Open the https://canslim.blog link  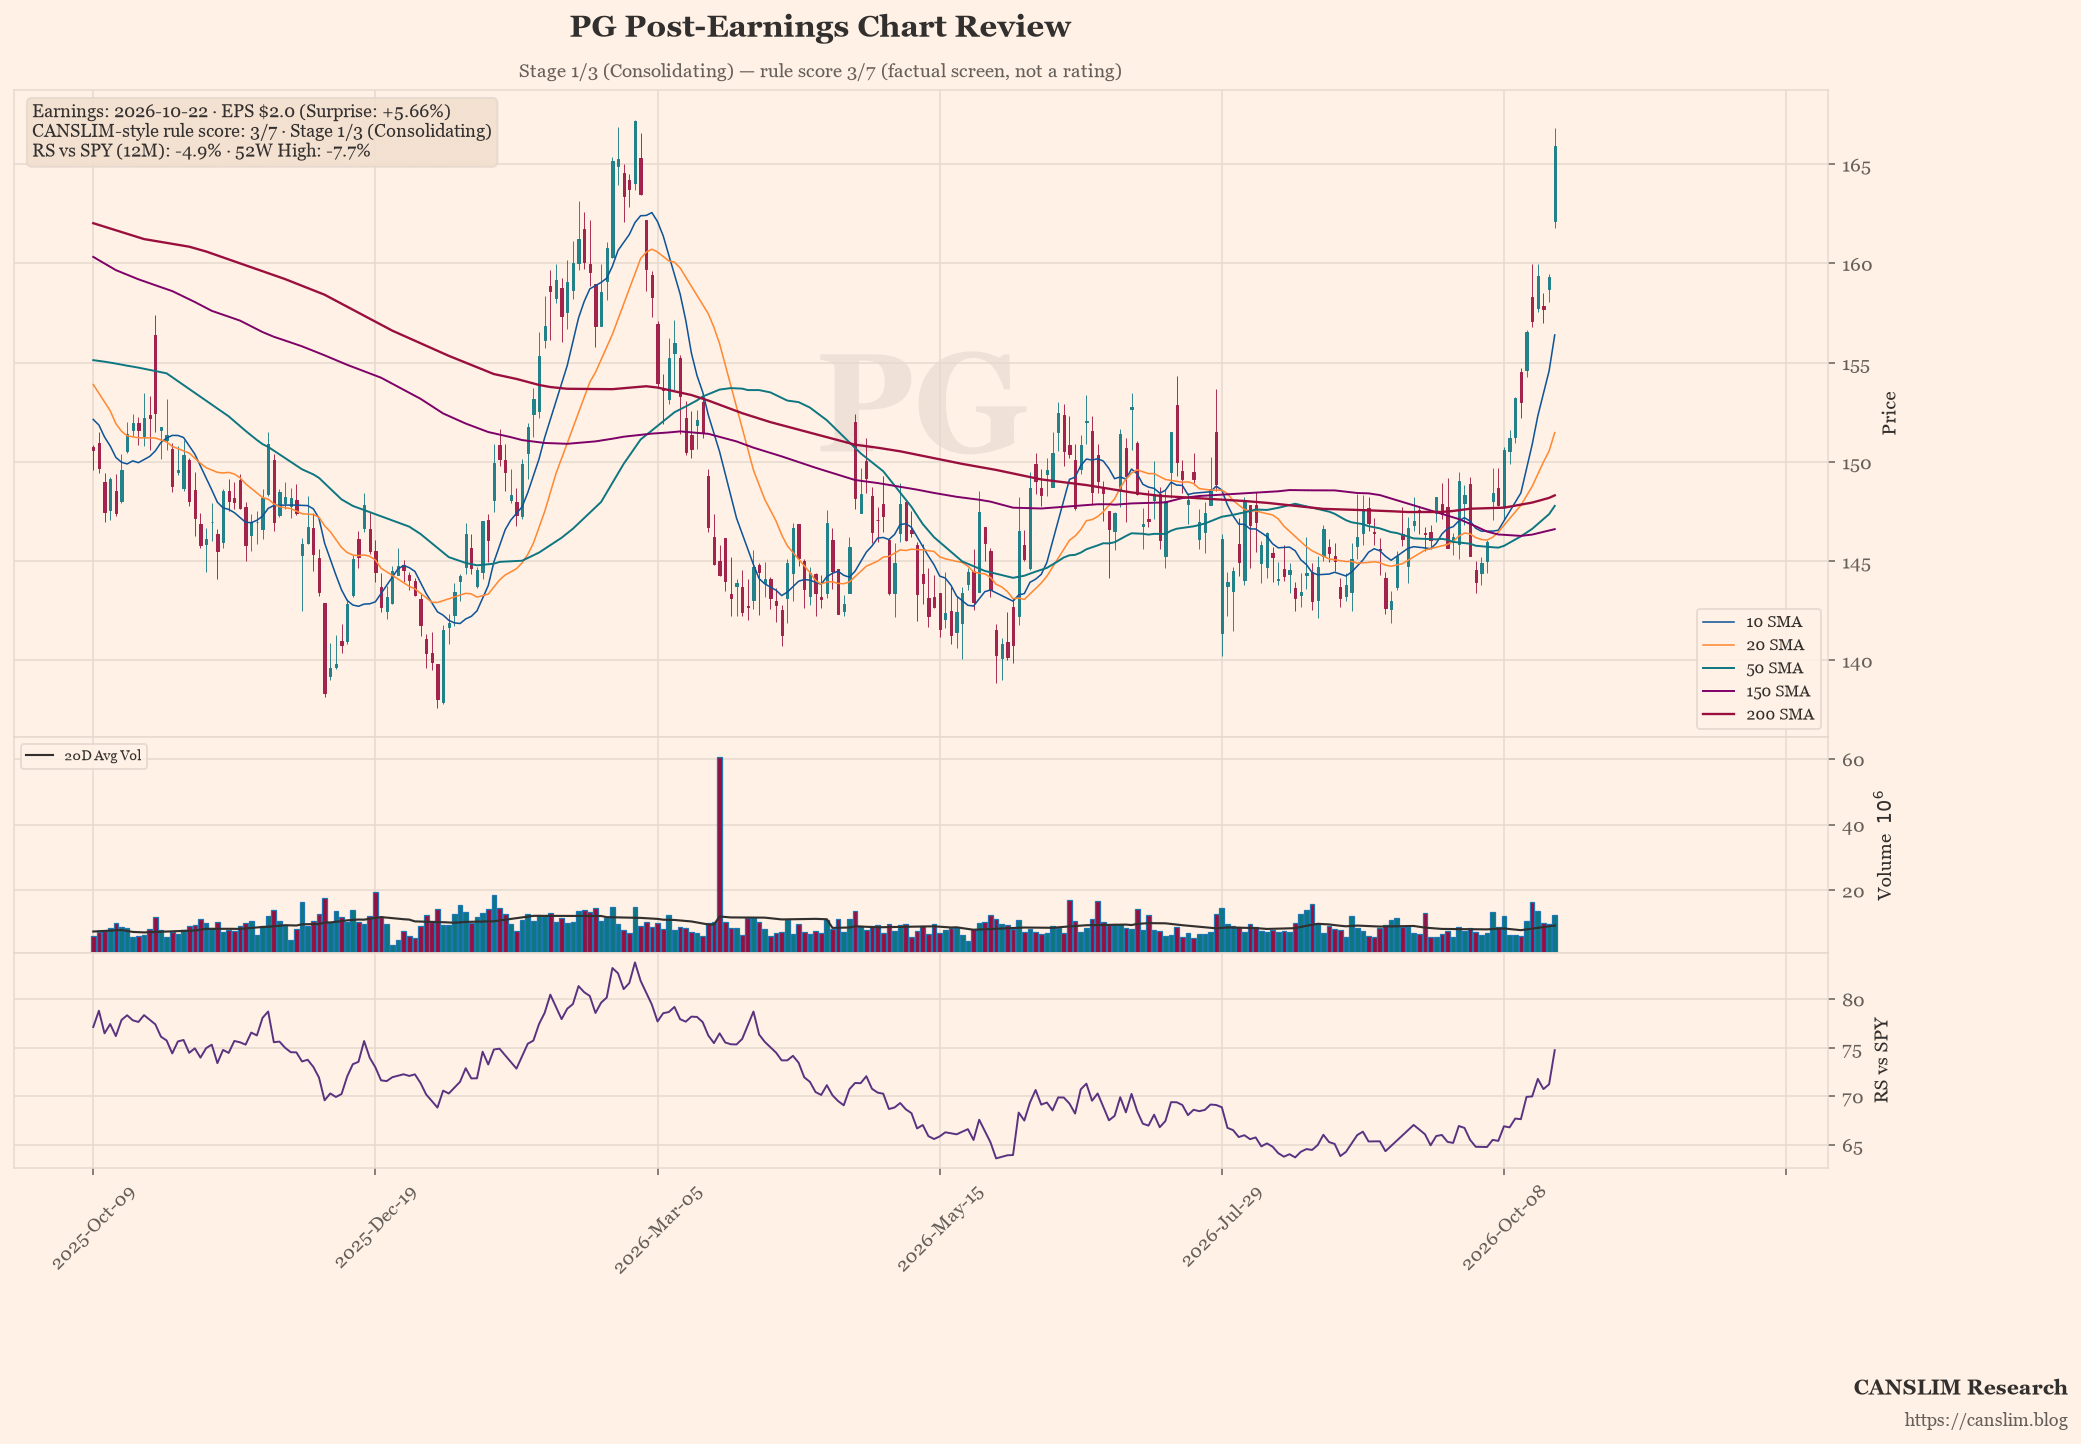1986,1420
